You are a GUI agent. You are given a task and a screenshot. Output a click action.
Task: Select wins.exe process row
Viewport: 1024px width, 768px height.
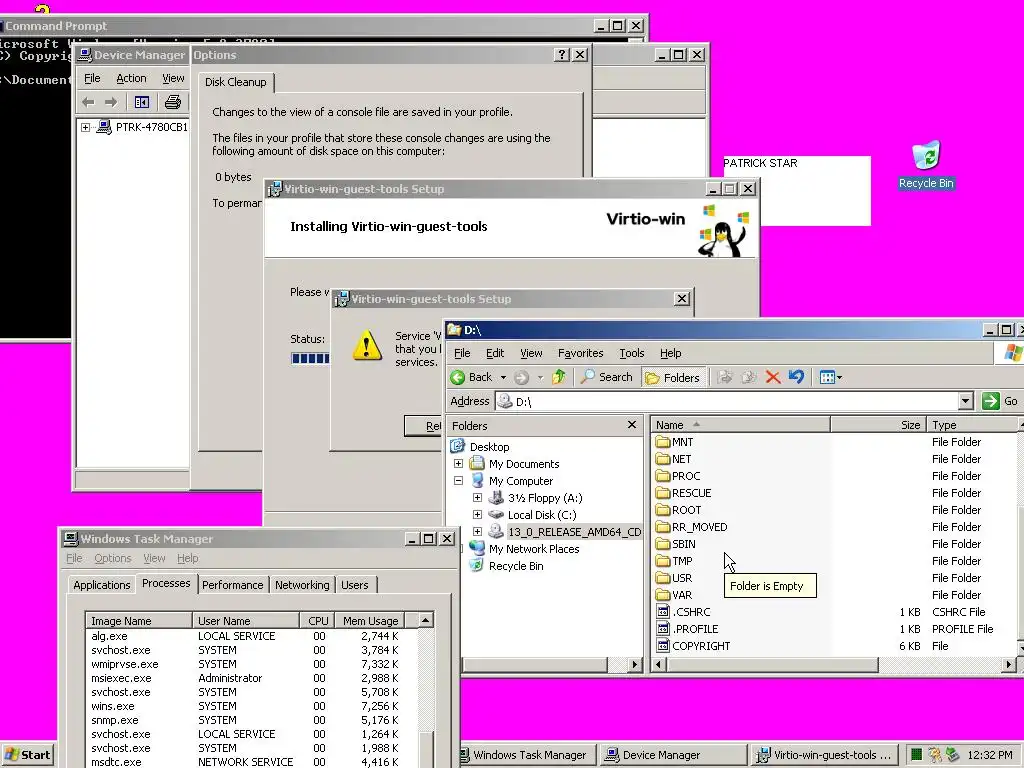(x=251, y=706)
